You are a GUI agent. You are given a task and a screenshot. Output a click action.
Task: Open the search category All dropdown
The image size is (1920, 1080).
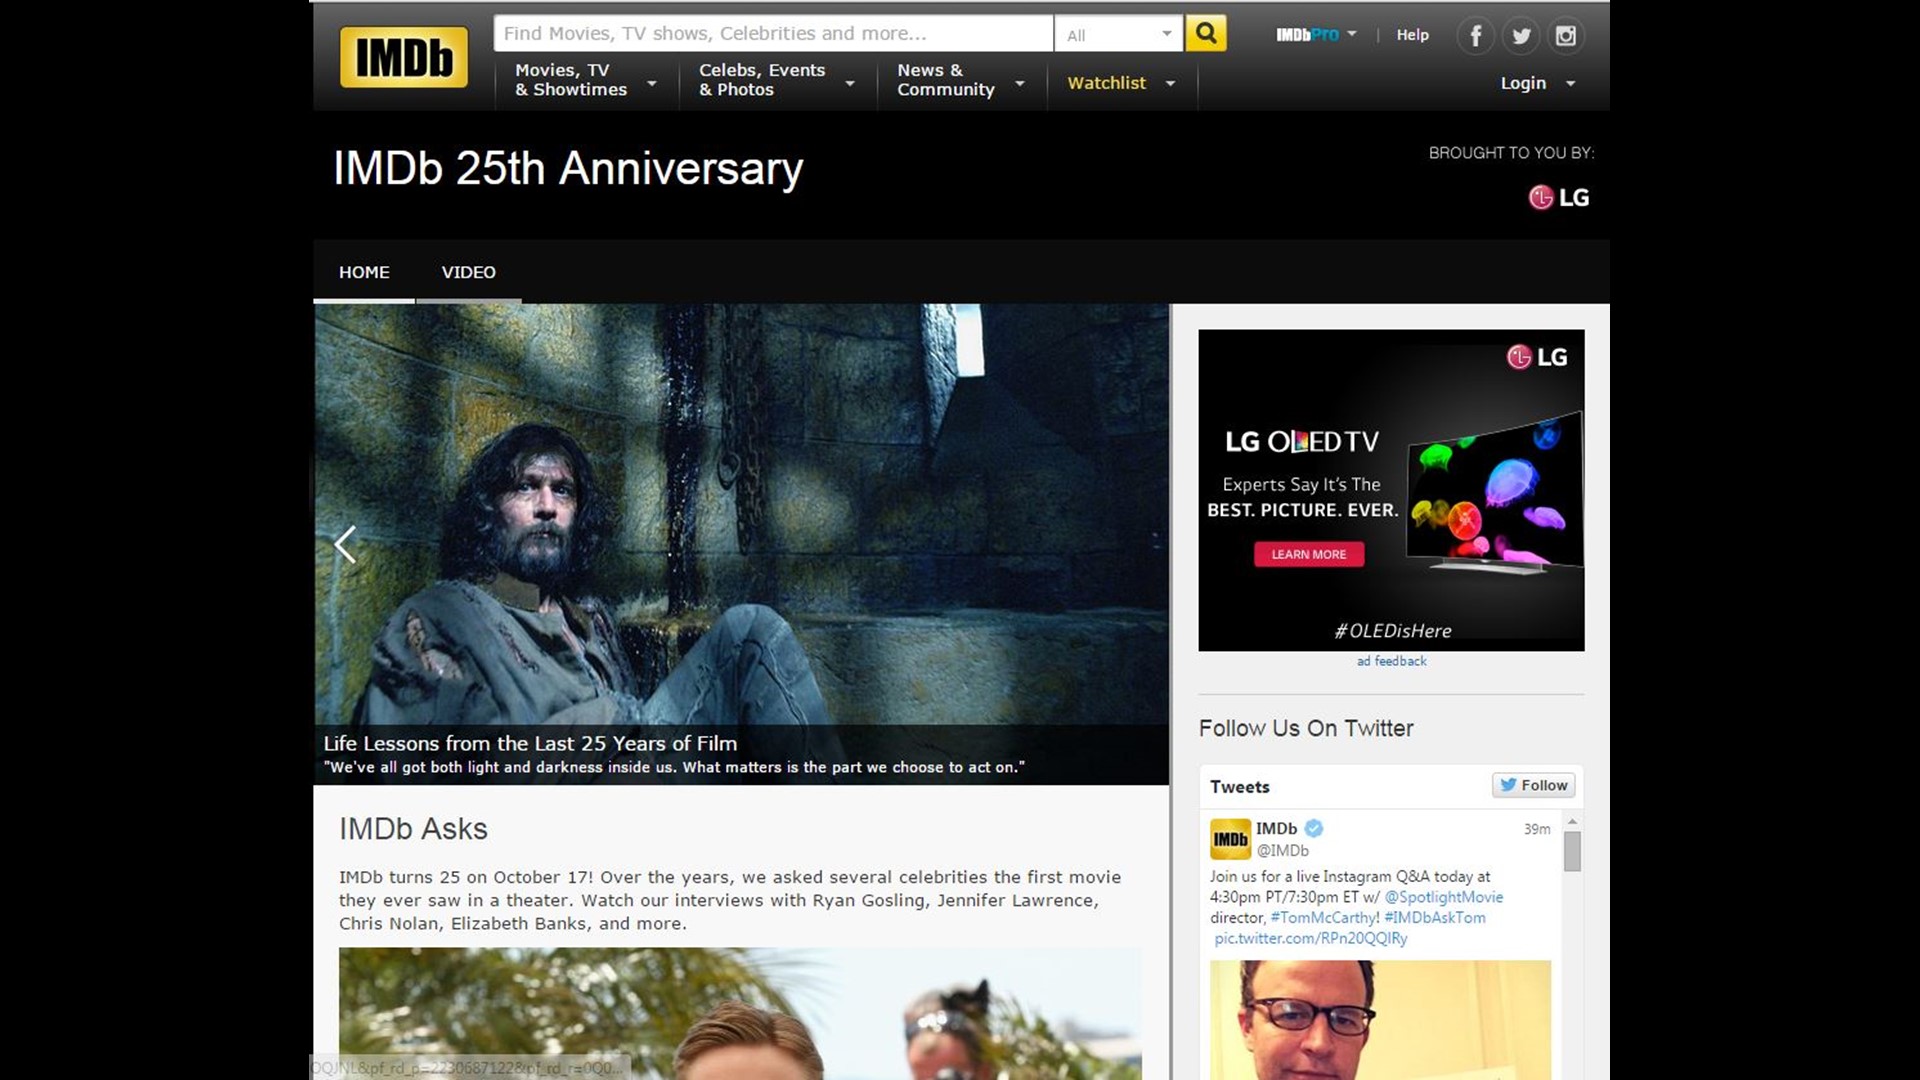1118,35
